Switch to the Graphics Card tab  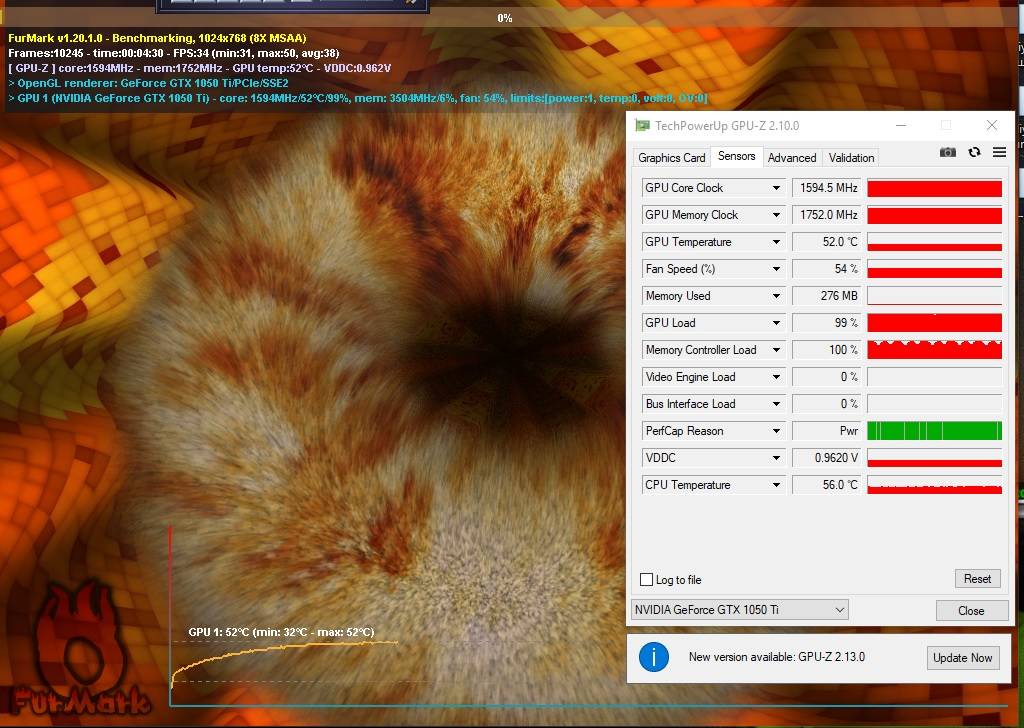(671, 157)
